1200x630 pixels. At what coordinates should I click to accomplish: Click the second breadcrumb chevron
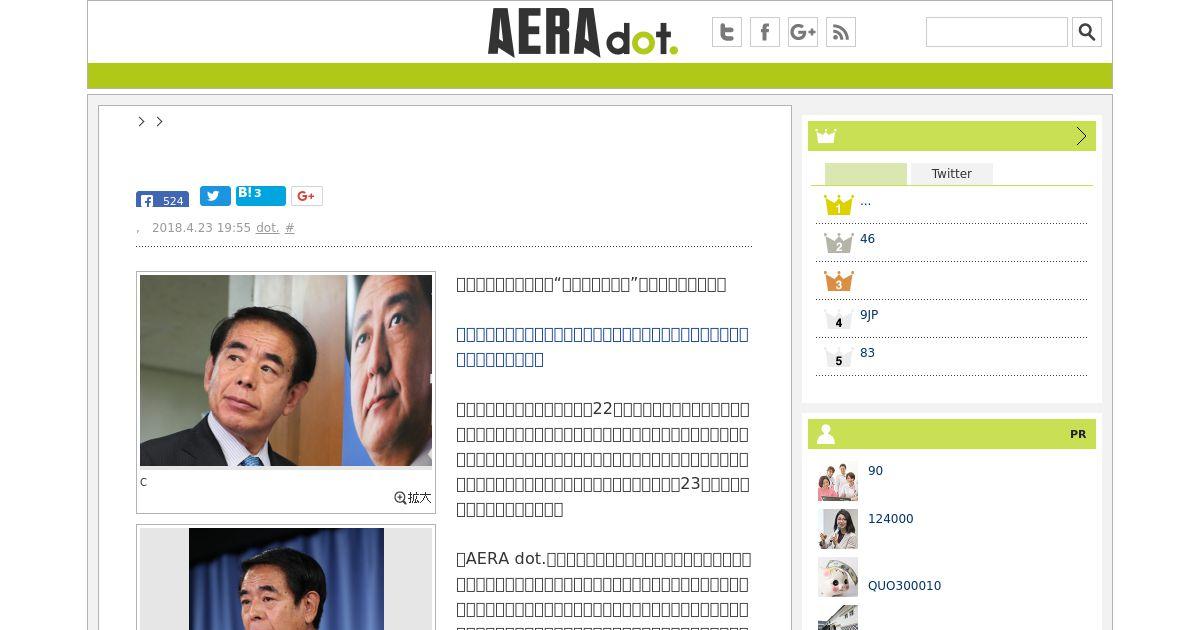(x=159, y=121)
